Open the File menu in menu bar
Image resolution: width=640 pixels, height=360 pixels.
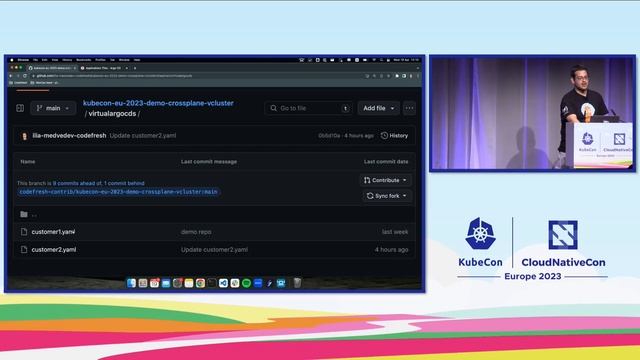[x=36, y=60]
